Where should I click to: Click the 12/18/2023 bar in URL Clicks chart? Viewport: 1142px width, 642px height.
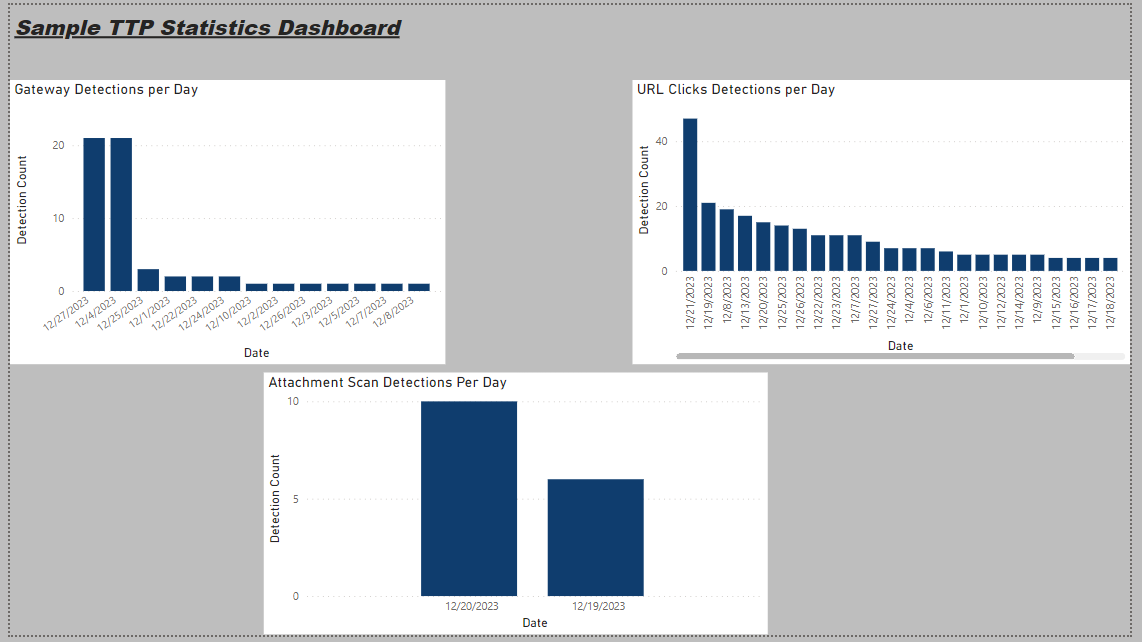click(1110, 265)
